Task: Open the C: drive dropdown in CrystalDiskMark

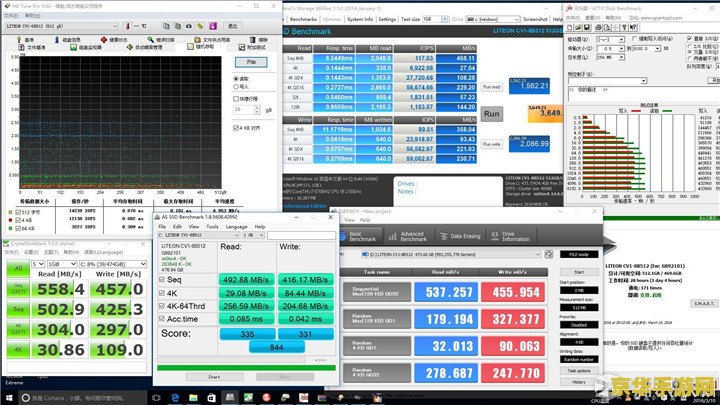Action: tap(112, 264)
